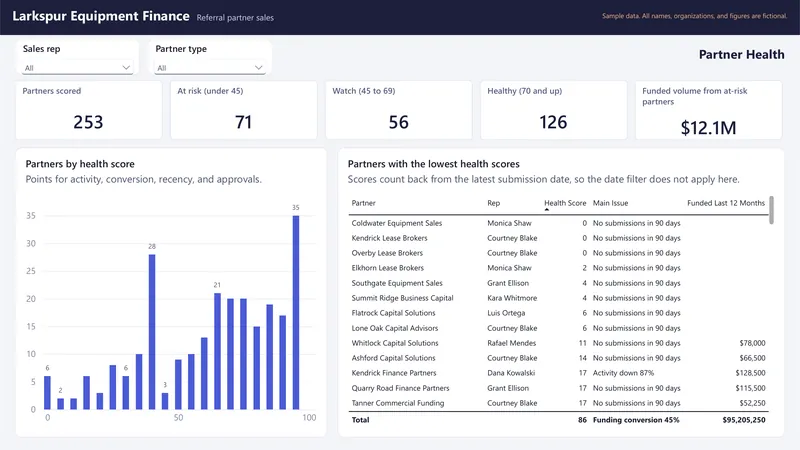Click the $115,500 funded amount cell

pyautogui.click(x=751, y=388)
